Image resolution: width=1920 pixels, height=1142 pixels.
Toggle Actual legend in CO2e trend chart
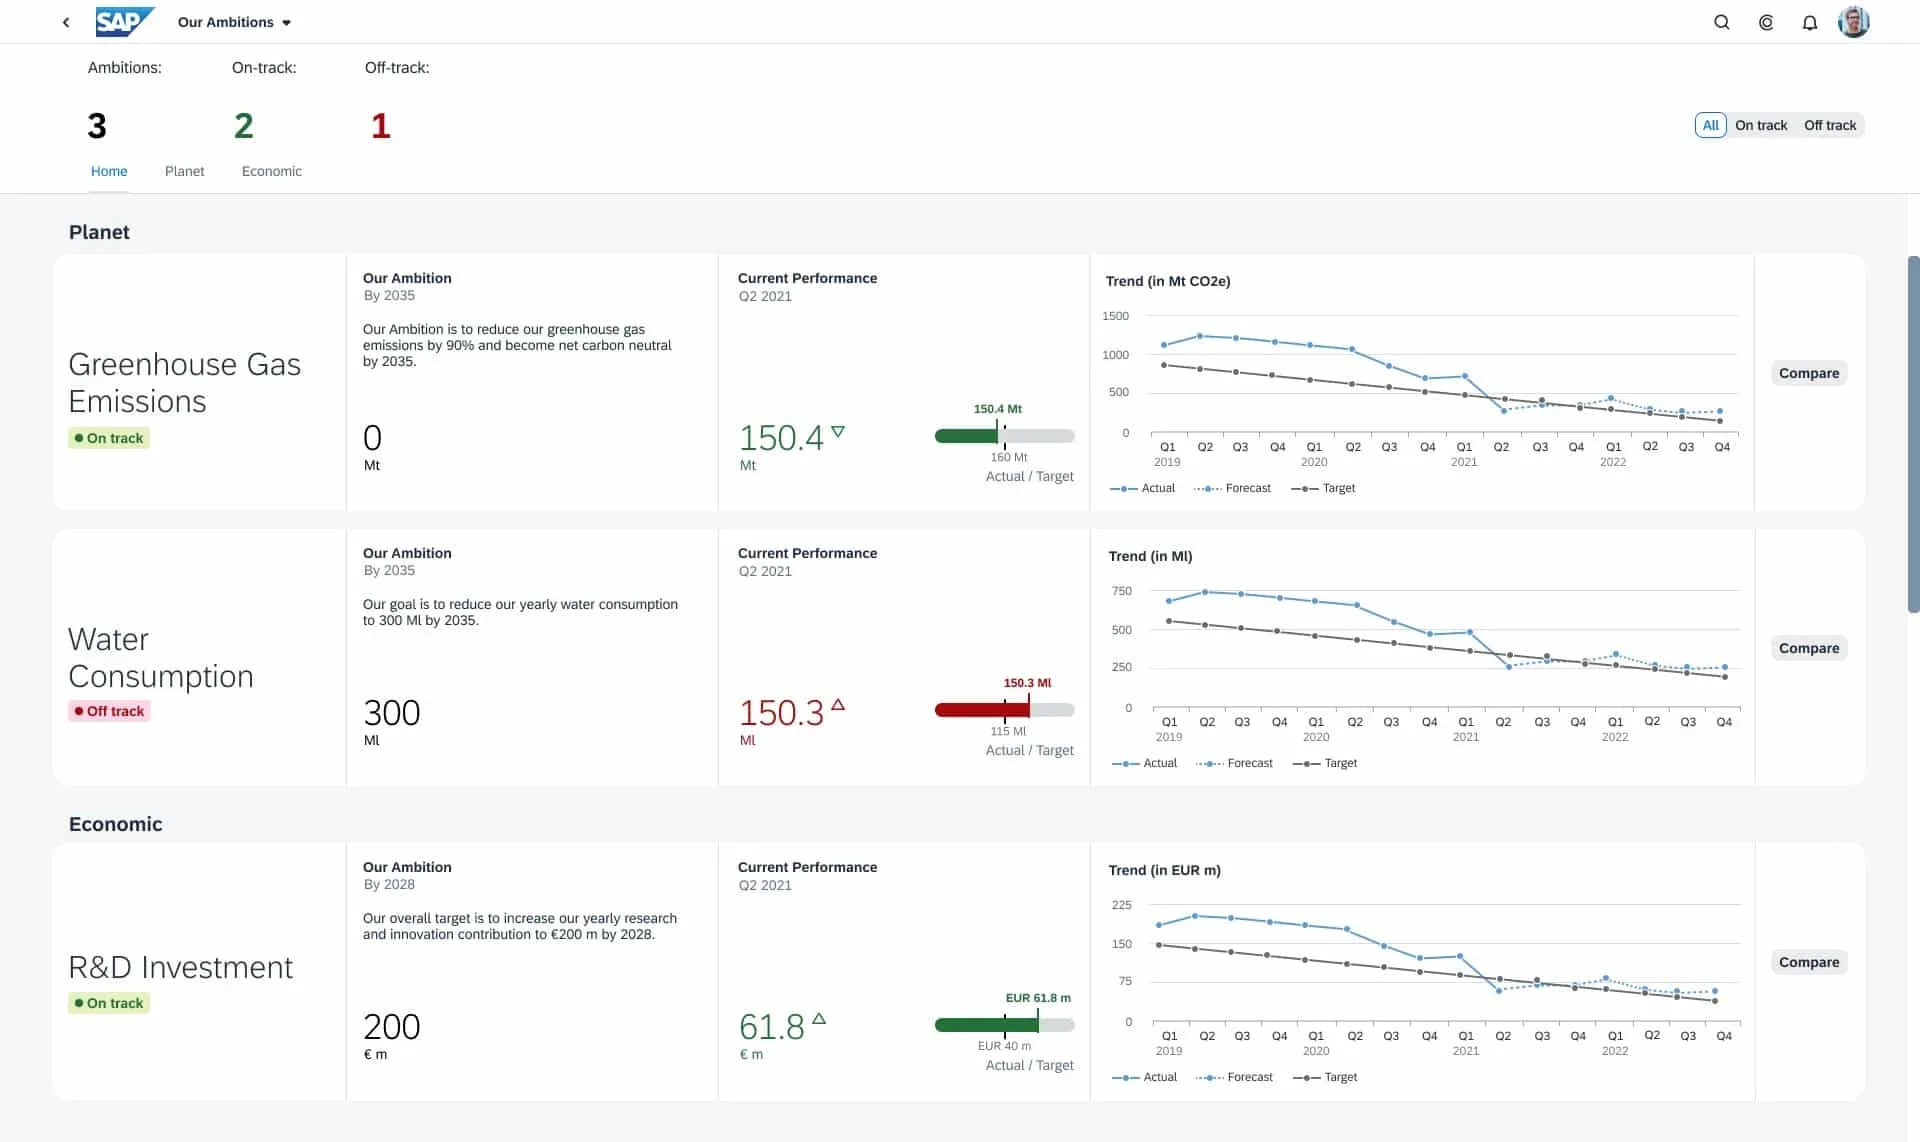point(1142,488)
